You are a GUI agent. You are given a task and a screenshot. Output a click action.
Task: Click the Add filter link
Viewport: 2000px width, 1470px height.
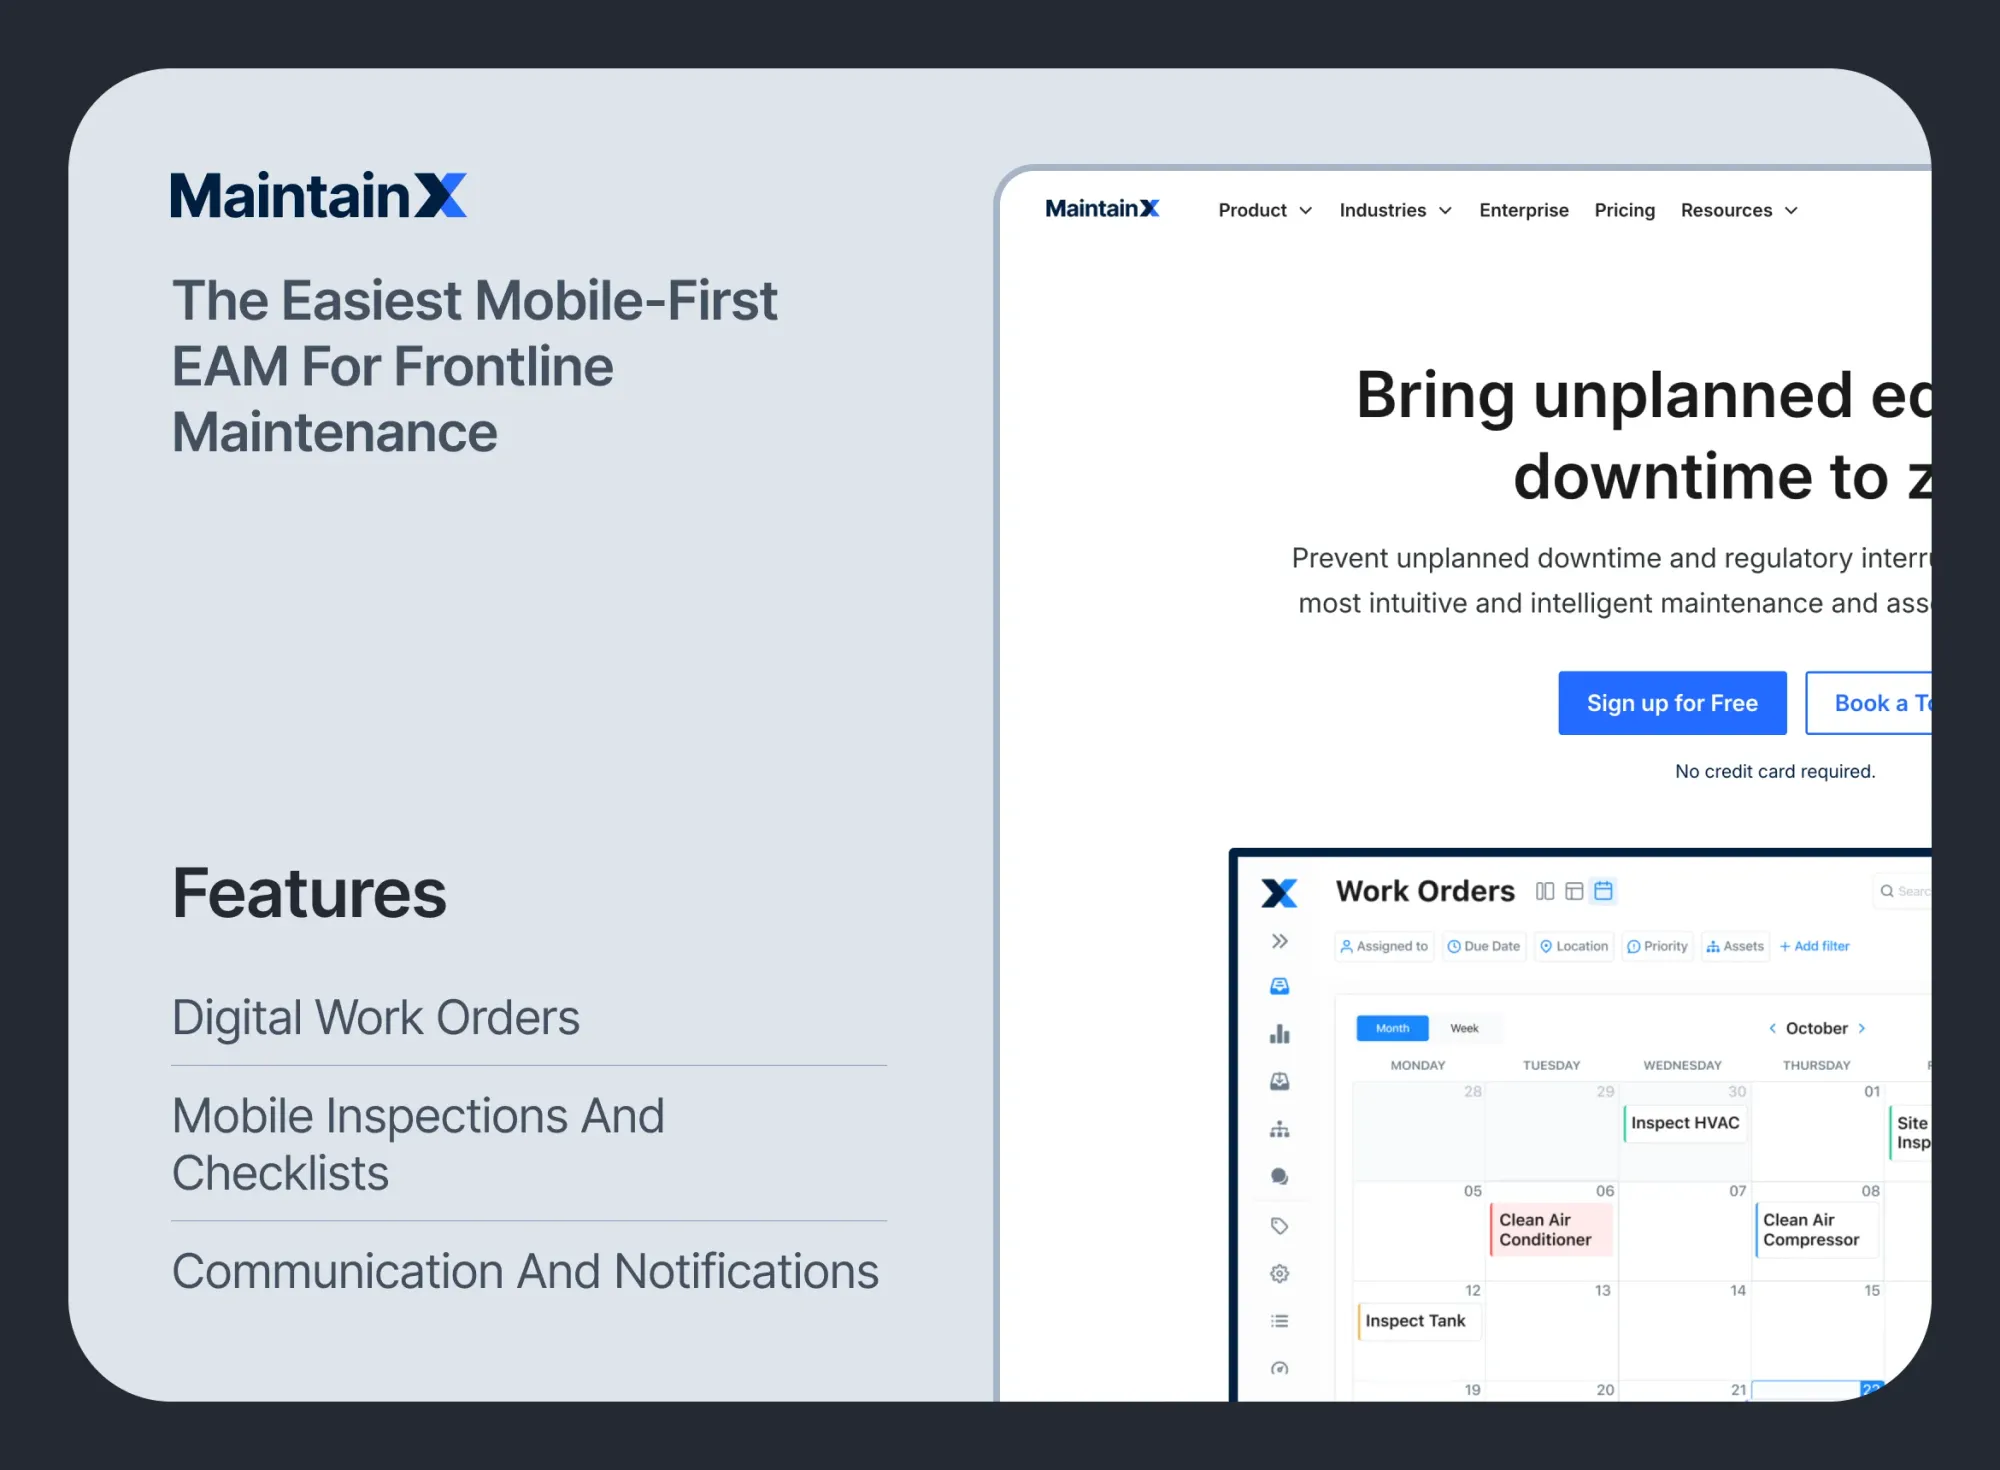pyautogui.click(x=1814, y=946)
